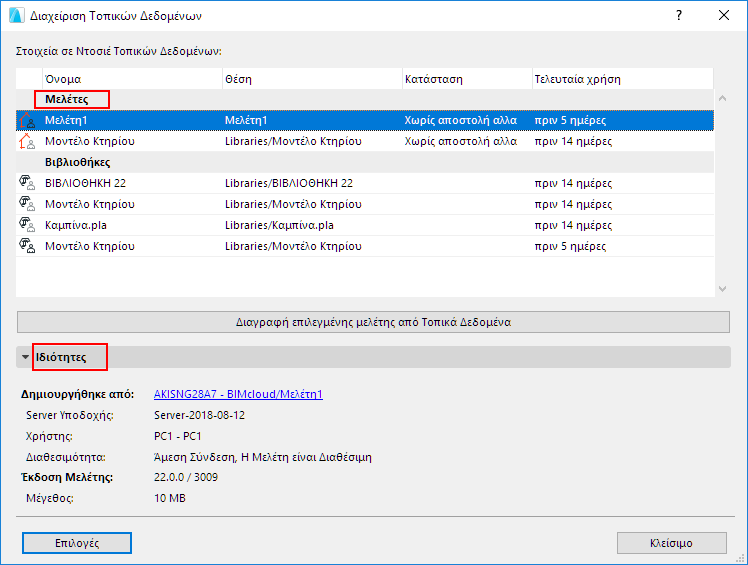Open help with the question mark button

pyautogui.click(x=679, y=15)
